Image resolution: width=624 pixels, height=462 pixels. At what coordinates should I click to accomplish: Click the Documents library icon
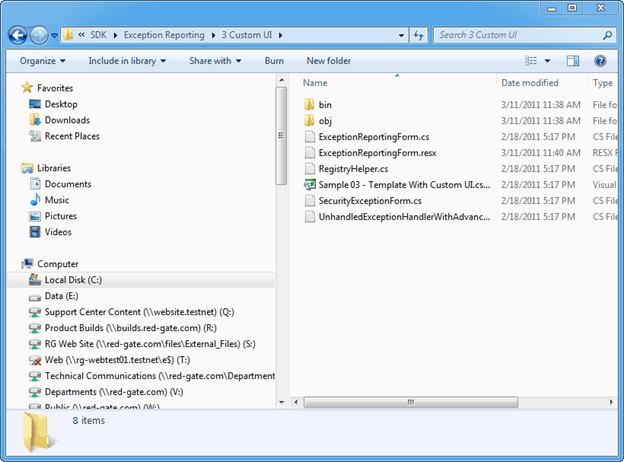35,184
